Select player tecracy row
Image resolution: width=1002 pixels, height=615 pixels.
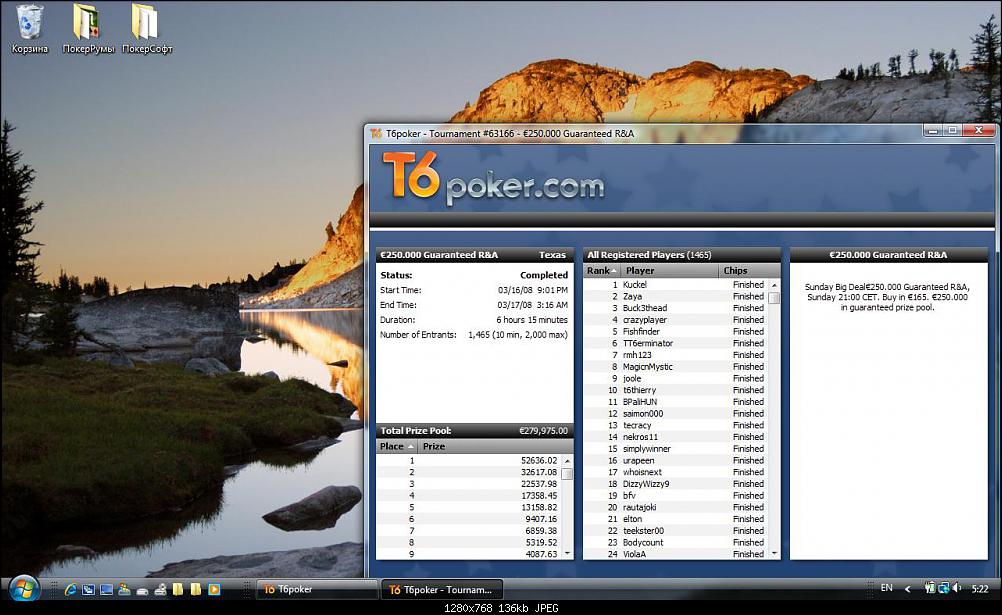tap(676, 425)
